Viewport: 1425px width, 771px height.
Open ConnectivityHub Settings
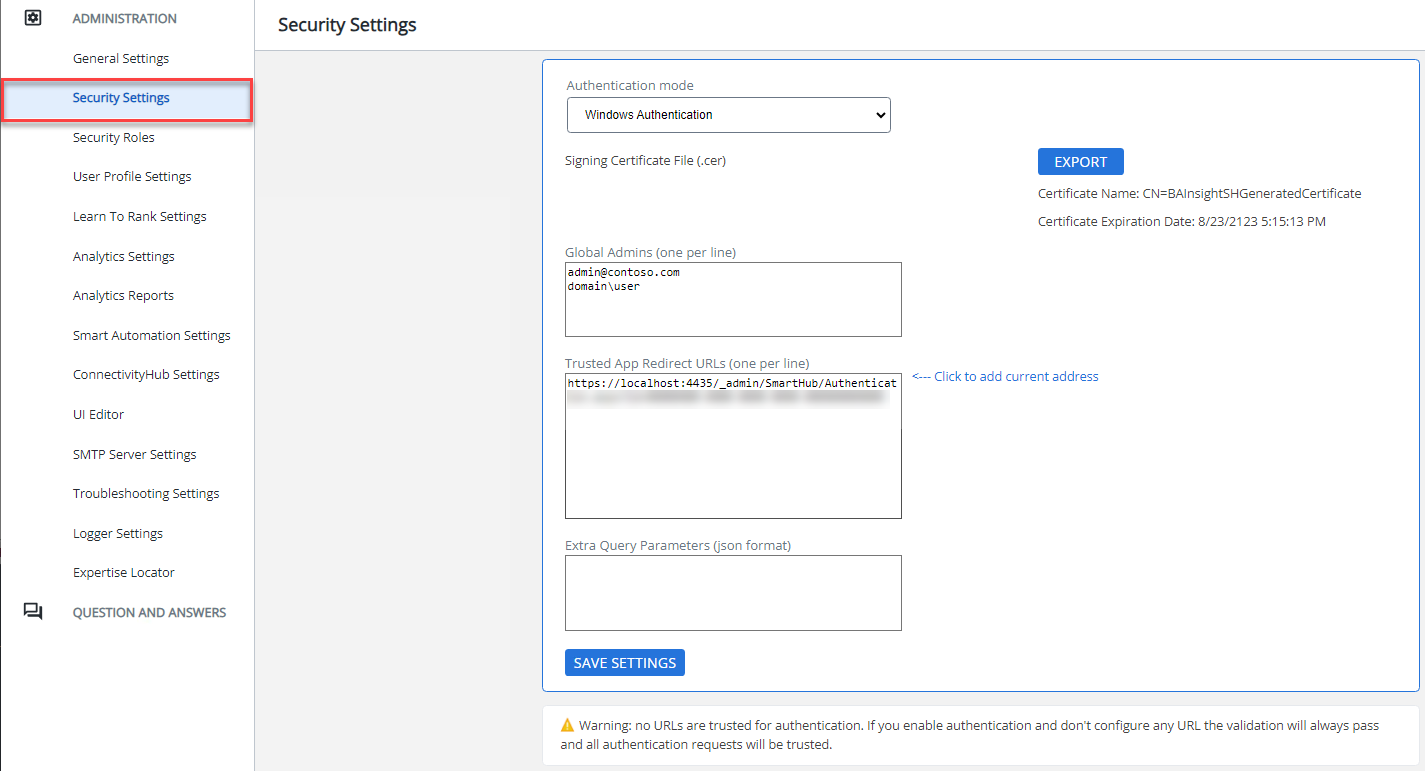pos(146,374)
